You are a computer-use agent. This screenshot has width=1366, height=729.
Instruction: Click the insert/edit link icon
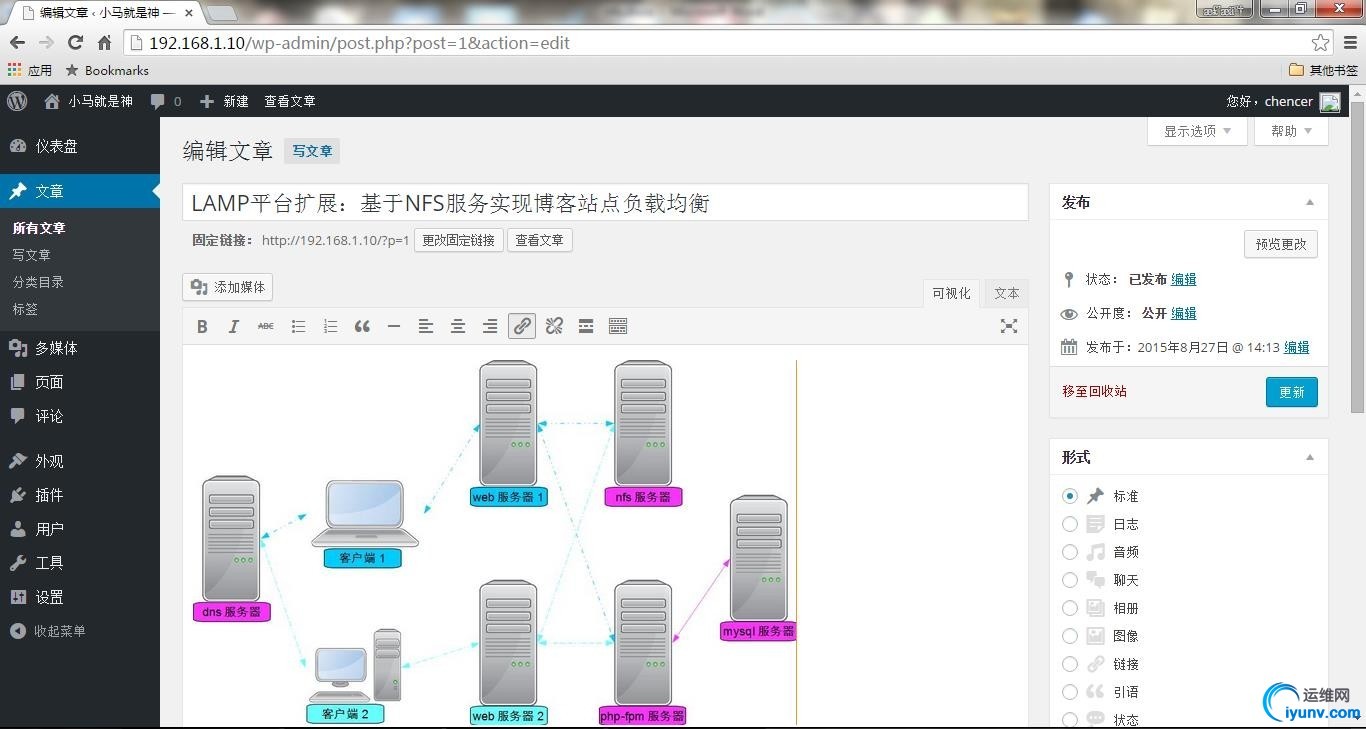point(522,326)
